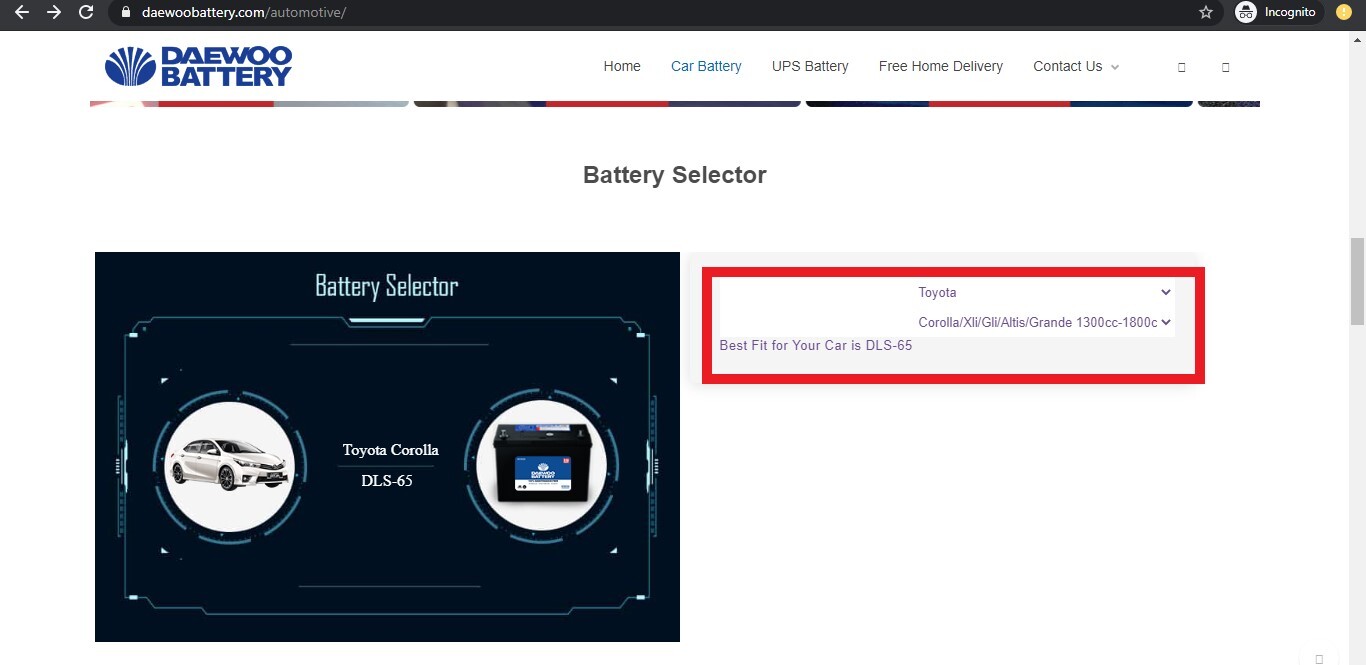1366x665 pixels.
Task: Click the first icon after Contact Us
Action: coord(1182,67)
